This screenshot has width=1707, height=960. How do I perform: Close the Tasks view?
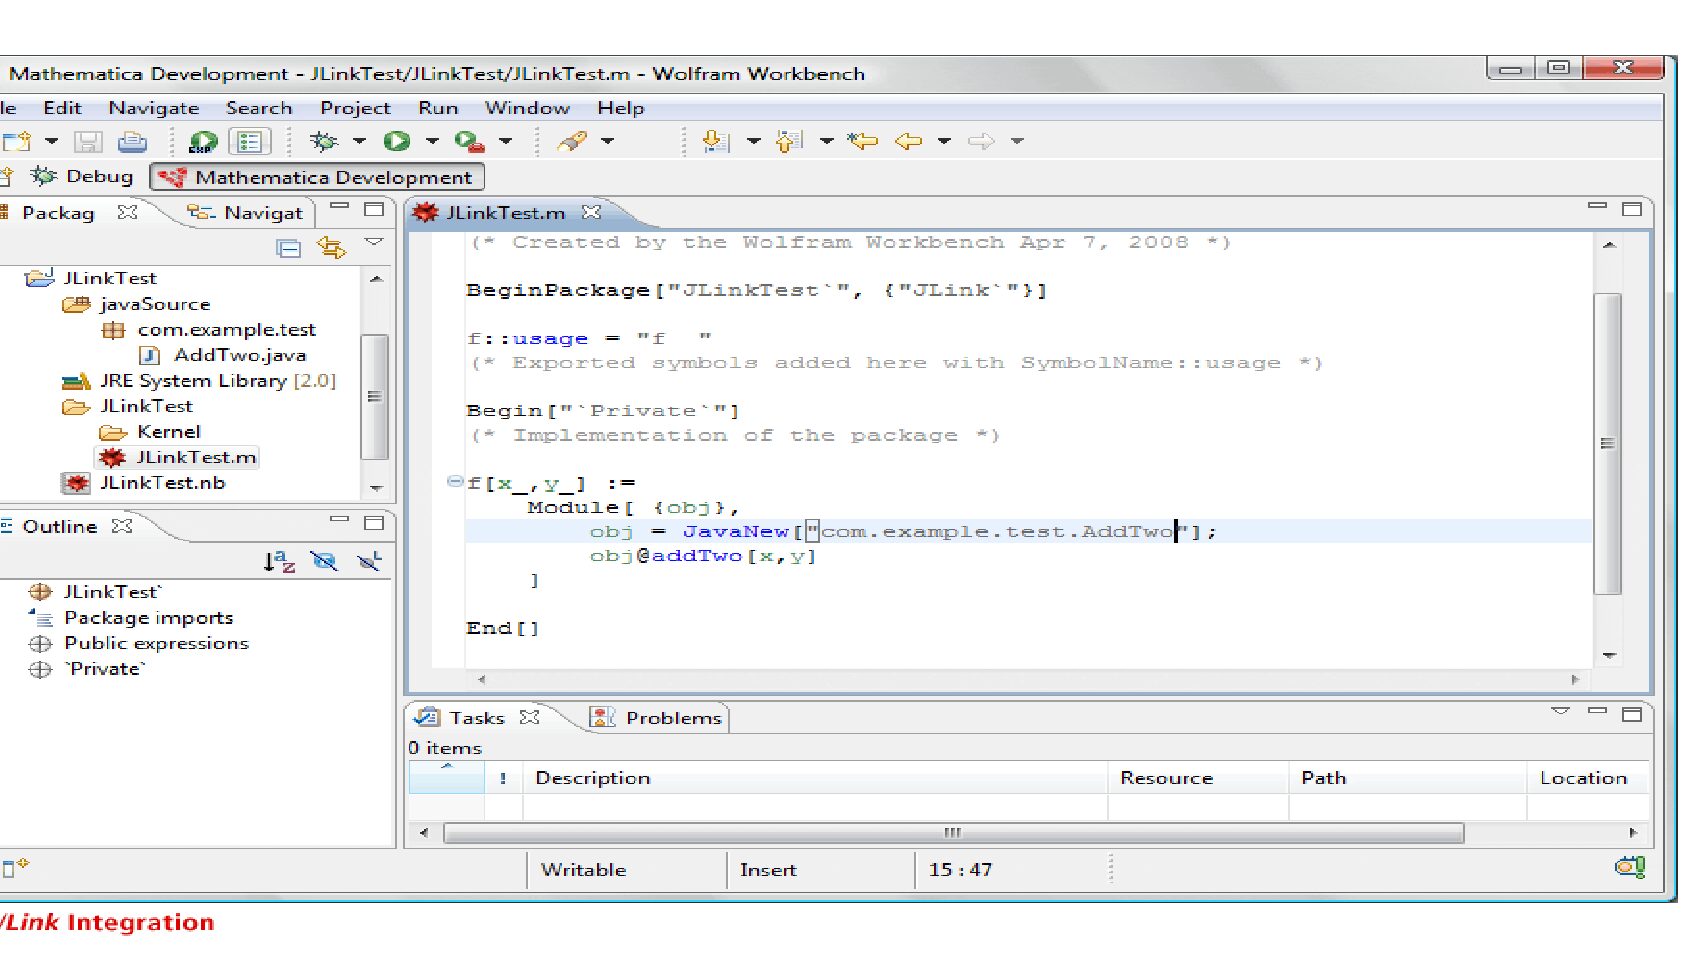(529, 717)
